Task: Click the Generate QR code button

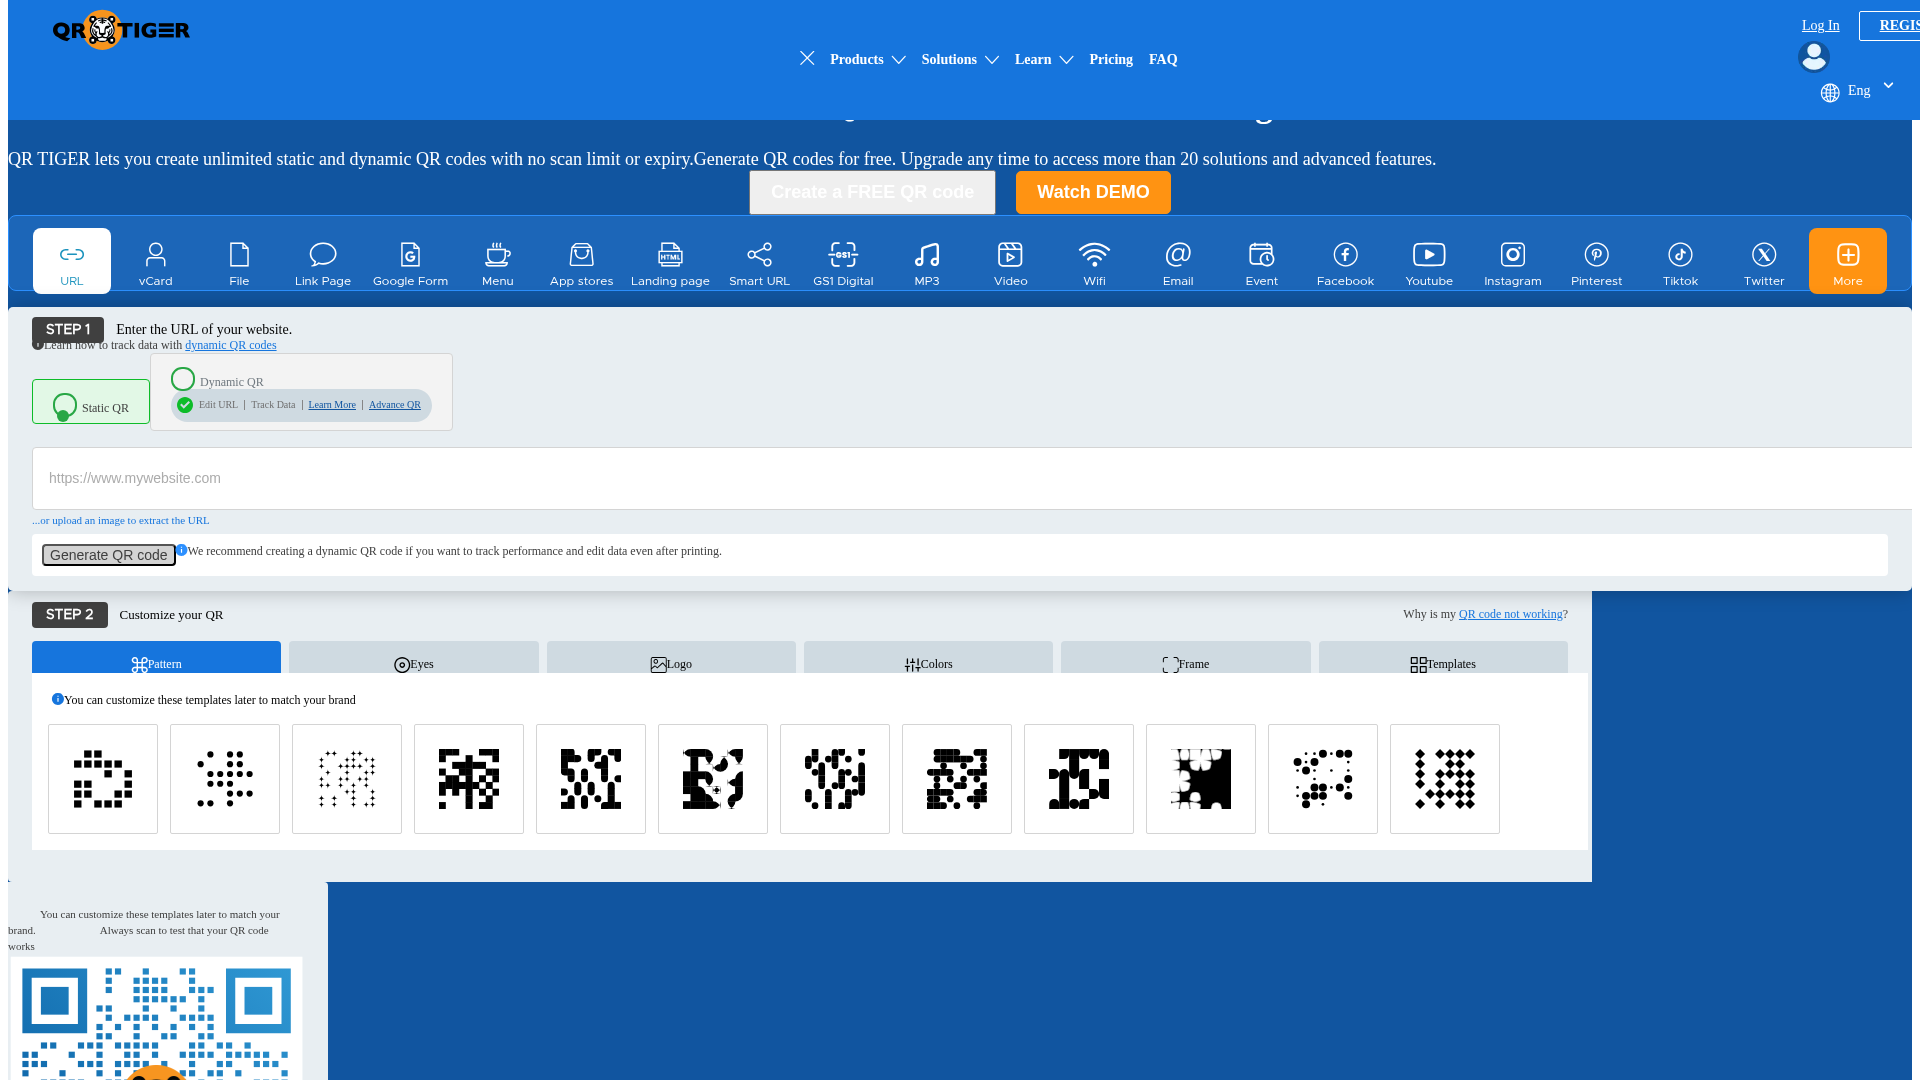Action: [109, 555]
